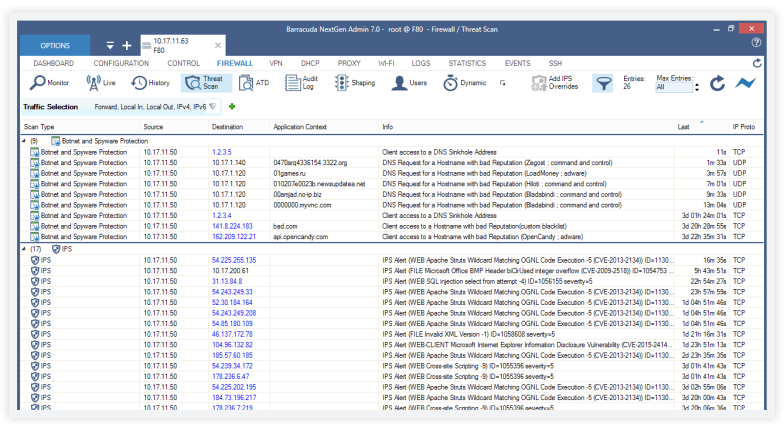Click the green plus to add filter
The width and height of the screenshot is (784, 424).
(232, 106)
